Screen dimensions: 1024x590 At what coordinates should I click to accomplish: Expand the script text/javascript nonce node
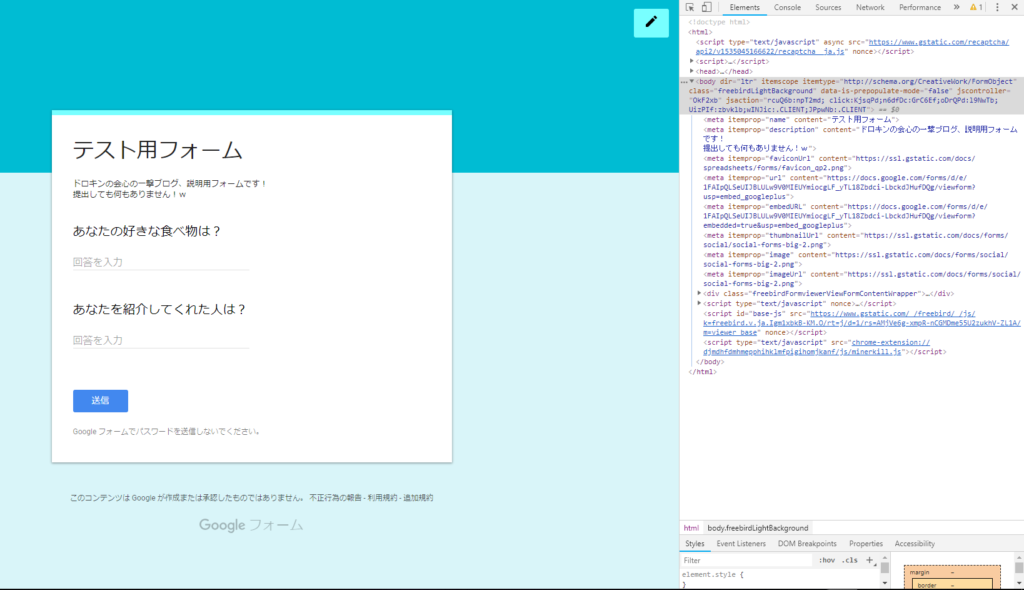pyautogui.click(x=699, y=303)
